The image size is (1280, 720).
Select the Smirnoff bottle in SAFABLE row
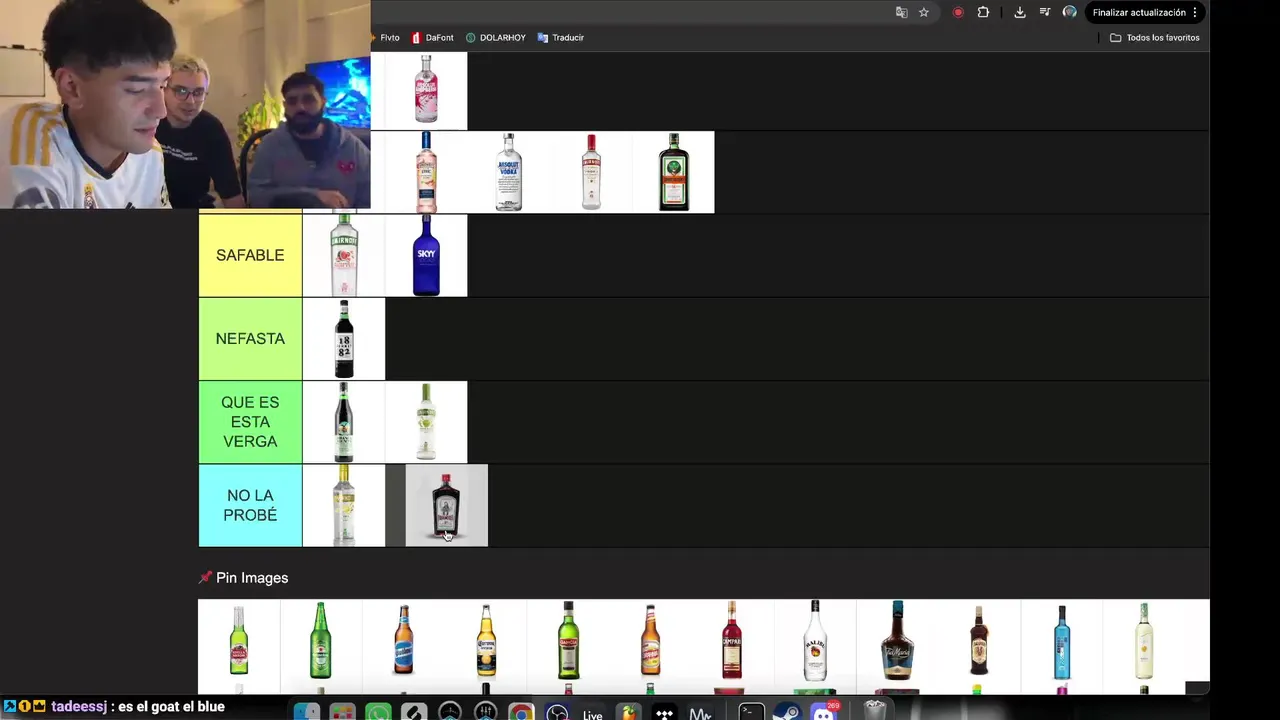click(x=344, y=255)
